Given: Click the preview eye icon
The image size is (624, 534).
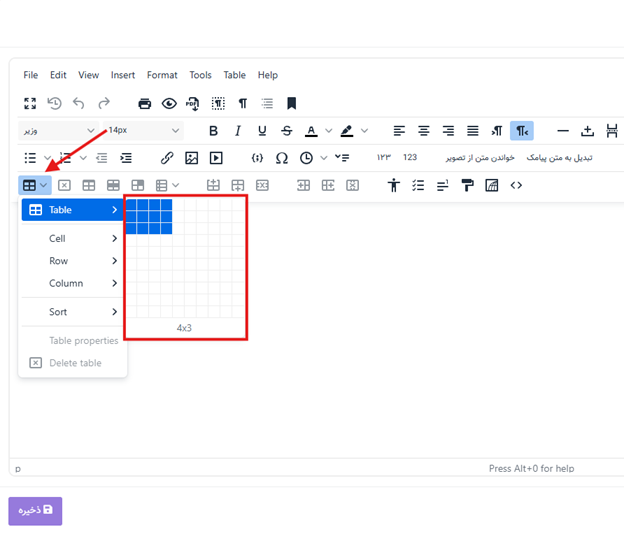Looking at the screenshot, I should pos(168,103).
